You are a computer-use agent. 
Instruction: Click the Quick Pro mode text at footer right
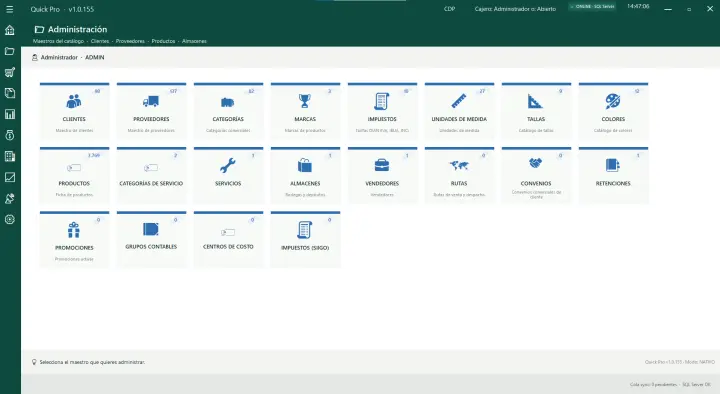[x=680, y=362]
